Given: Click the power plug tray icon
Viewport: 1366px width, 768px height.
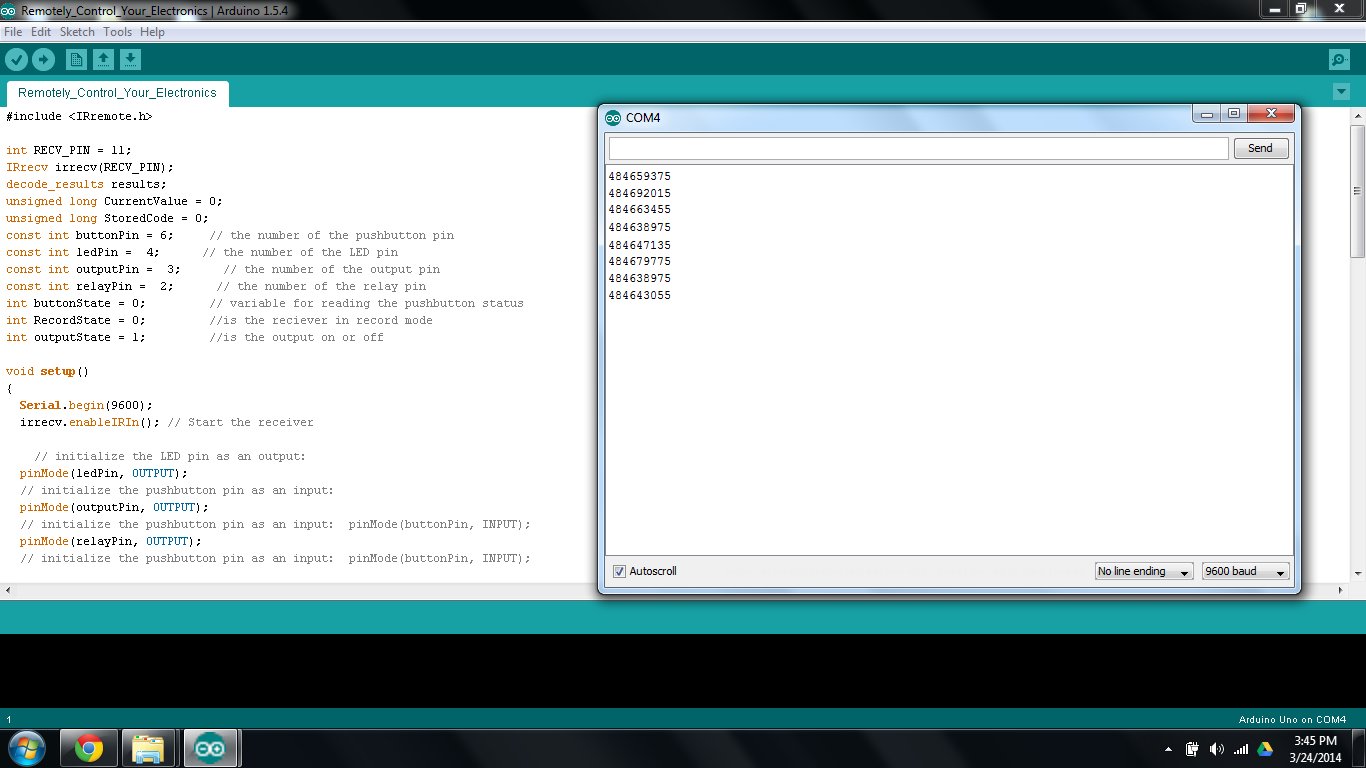Looking at the screenshot, I should [1192, 749].
